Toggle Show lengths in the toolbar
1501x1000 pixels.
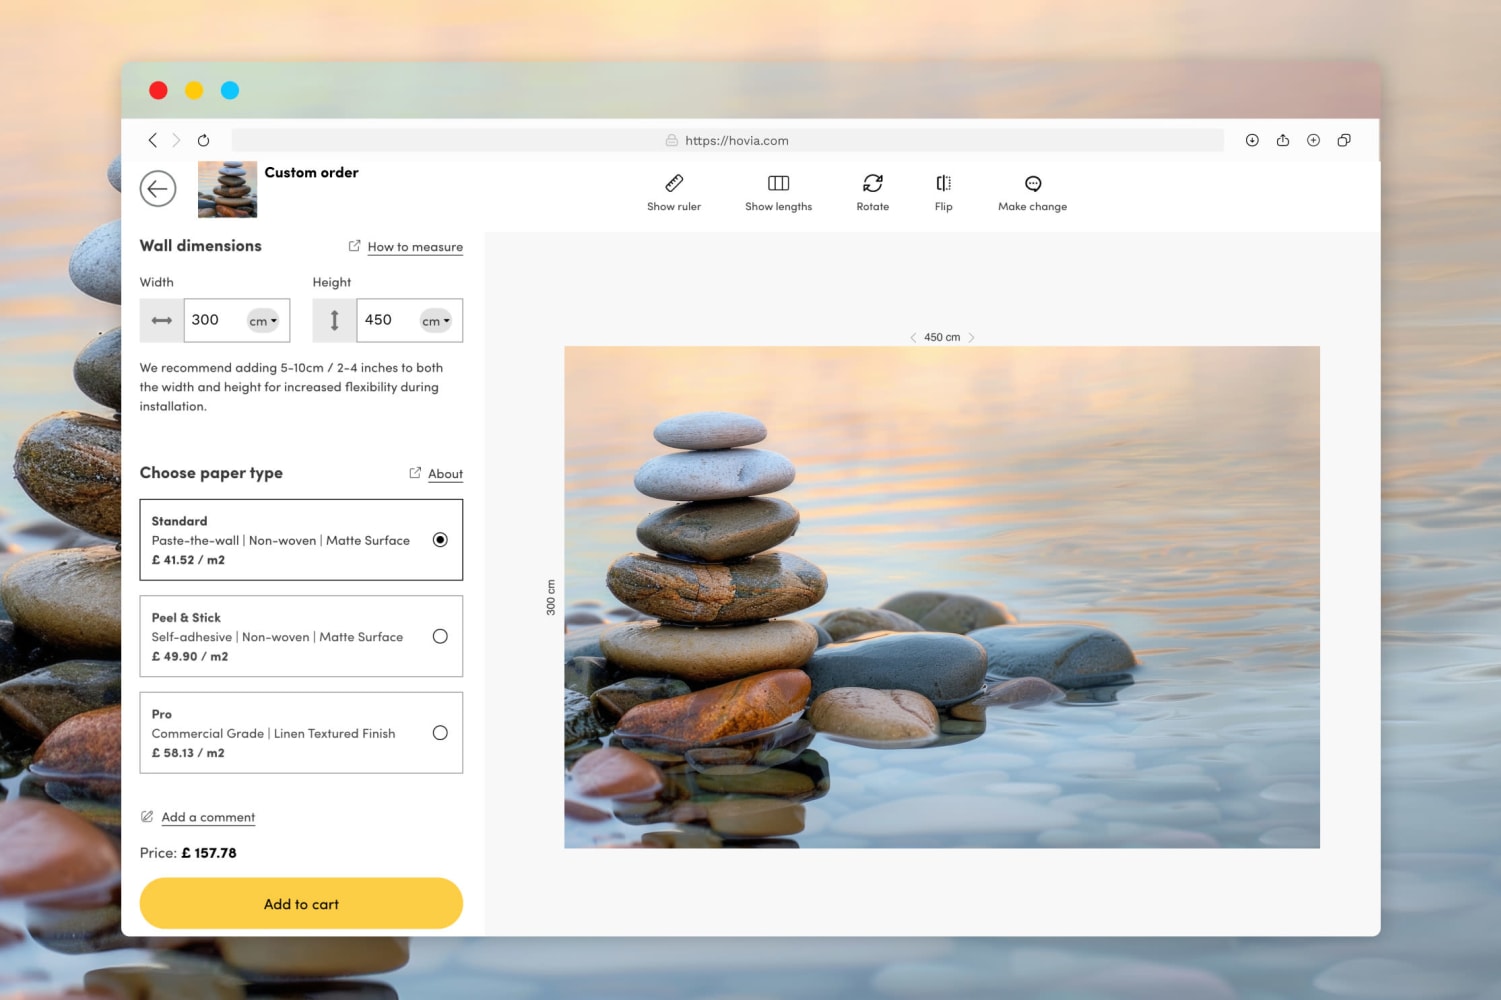[778, 193]
